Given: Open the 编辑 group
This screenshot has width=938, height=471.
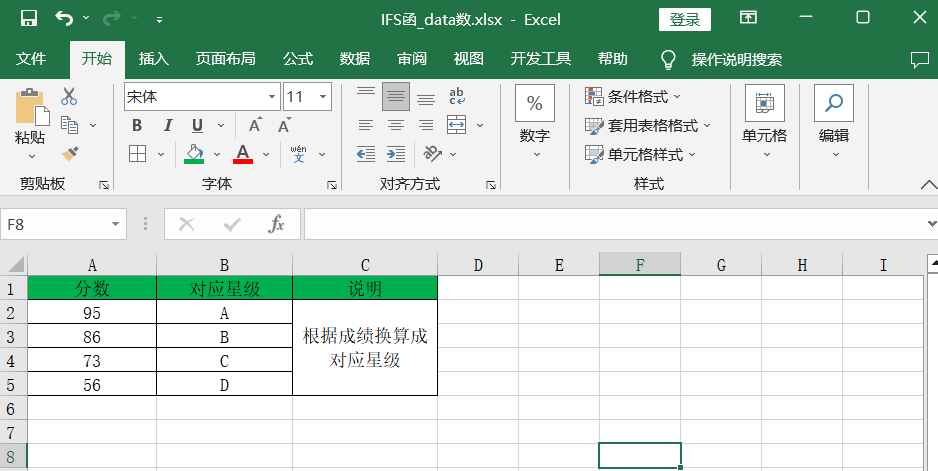Looking at the screenshot, I should pyautogui.click(x=834, y=122).
